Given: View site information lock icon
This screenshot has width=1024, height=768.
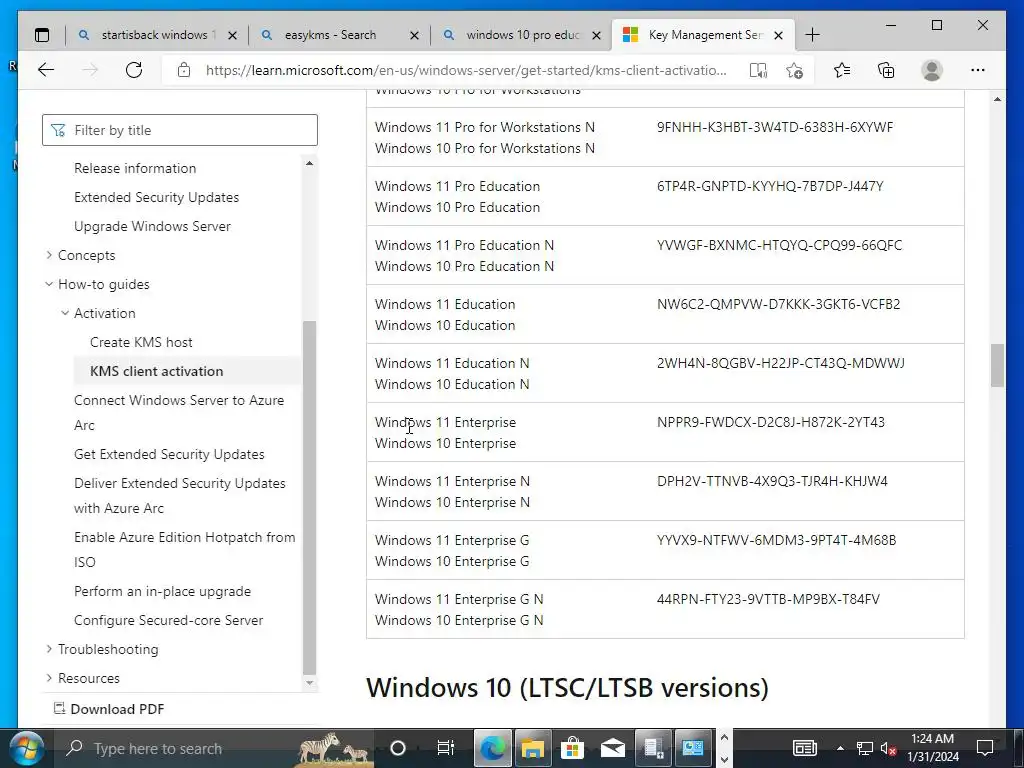Looking at the screenshot, I should click(184, 70).
